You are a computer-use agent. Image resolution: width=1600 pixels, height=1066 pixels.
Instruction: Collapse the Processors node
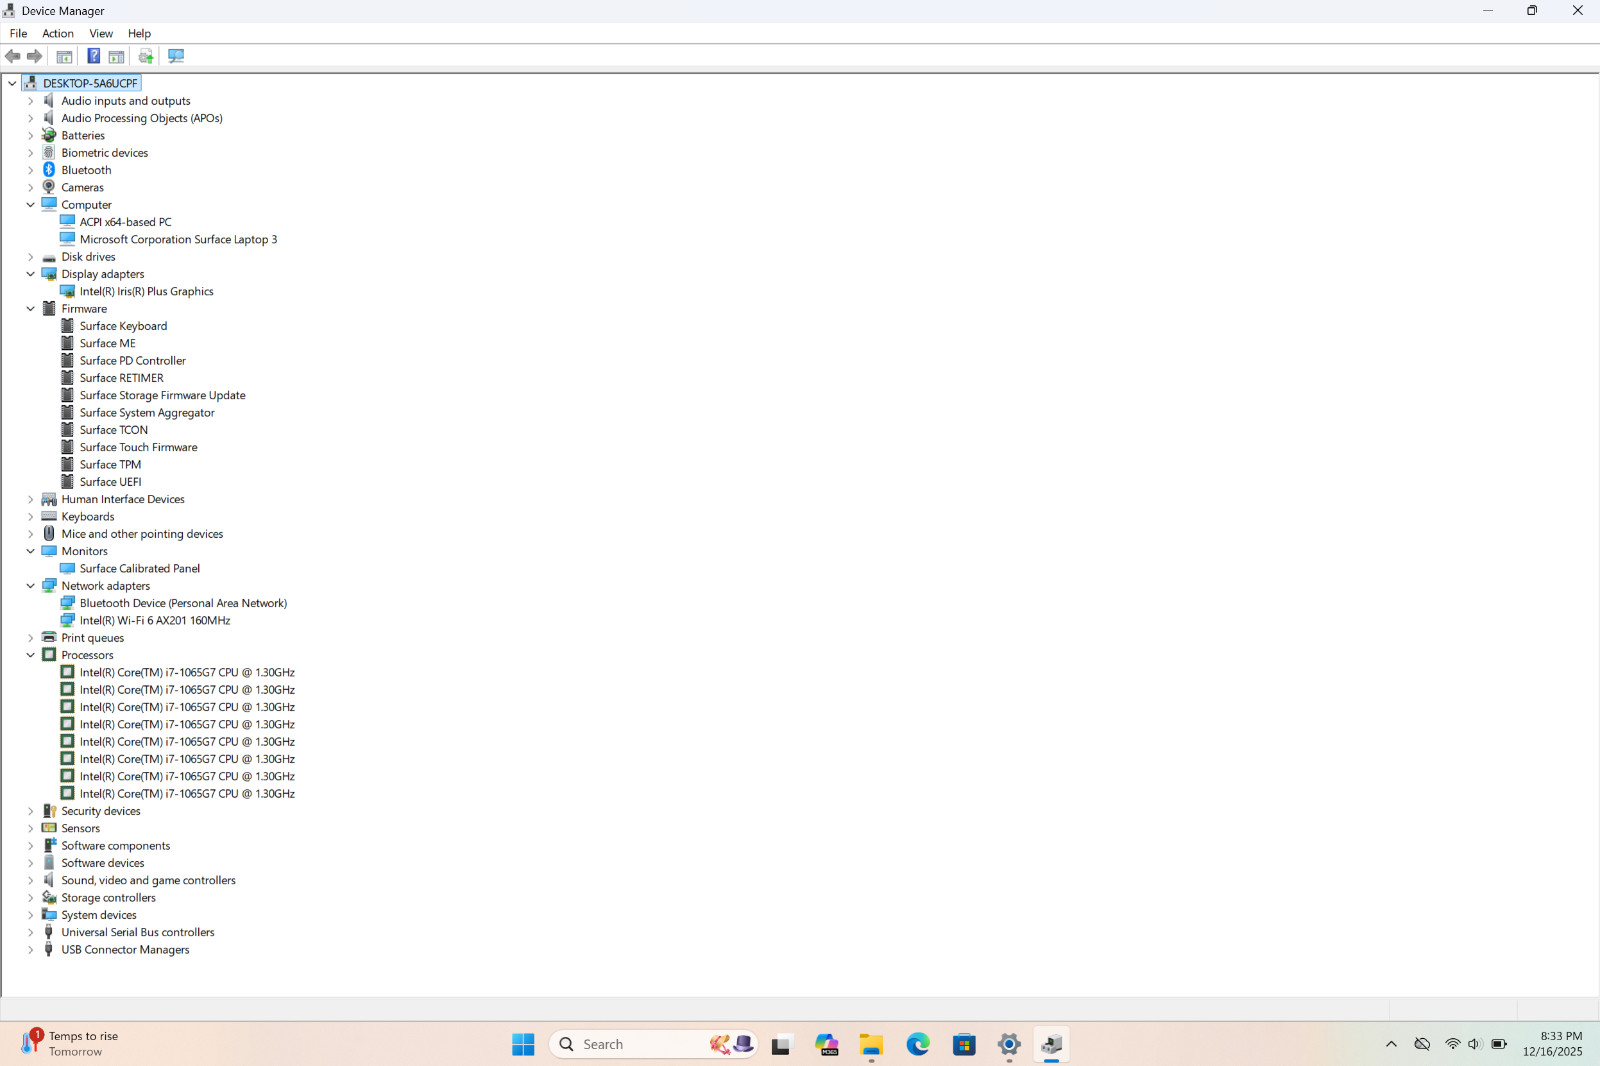31,655
